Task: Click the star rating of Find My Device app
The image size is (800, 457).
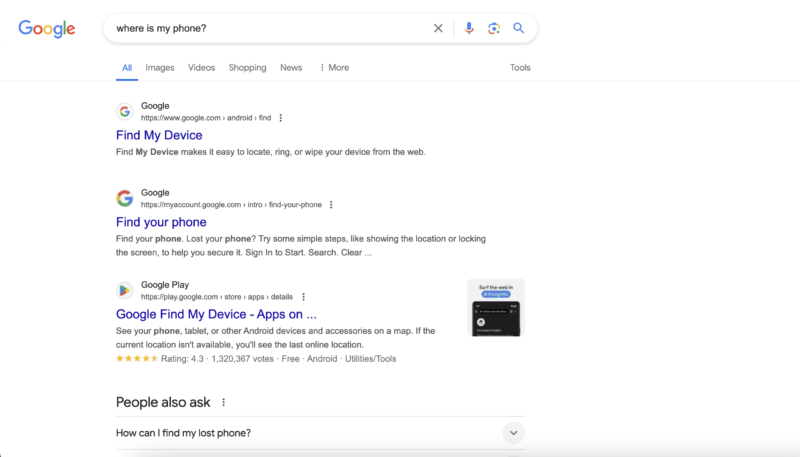Action: (x=137, y=359)
